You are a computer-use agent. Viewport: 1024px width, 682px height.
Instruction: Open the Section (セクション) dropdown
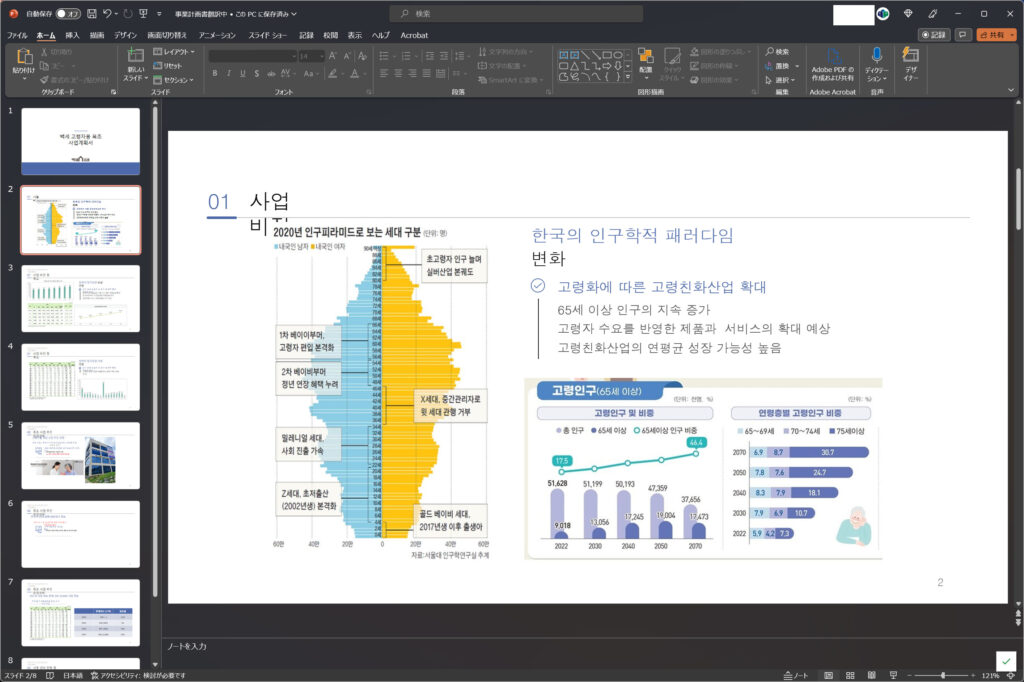(x=178, y=80)
